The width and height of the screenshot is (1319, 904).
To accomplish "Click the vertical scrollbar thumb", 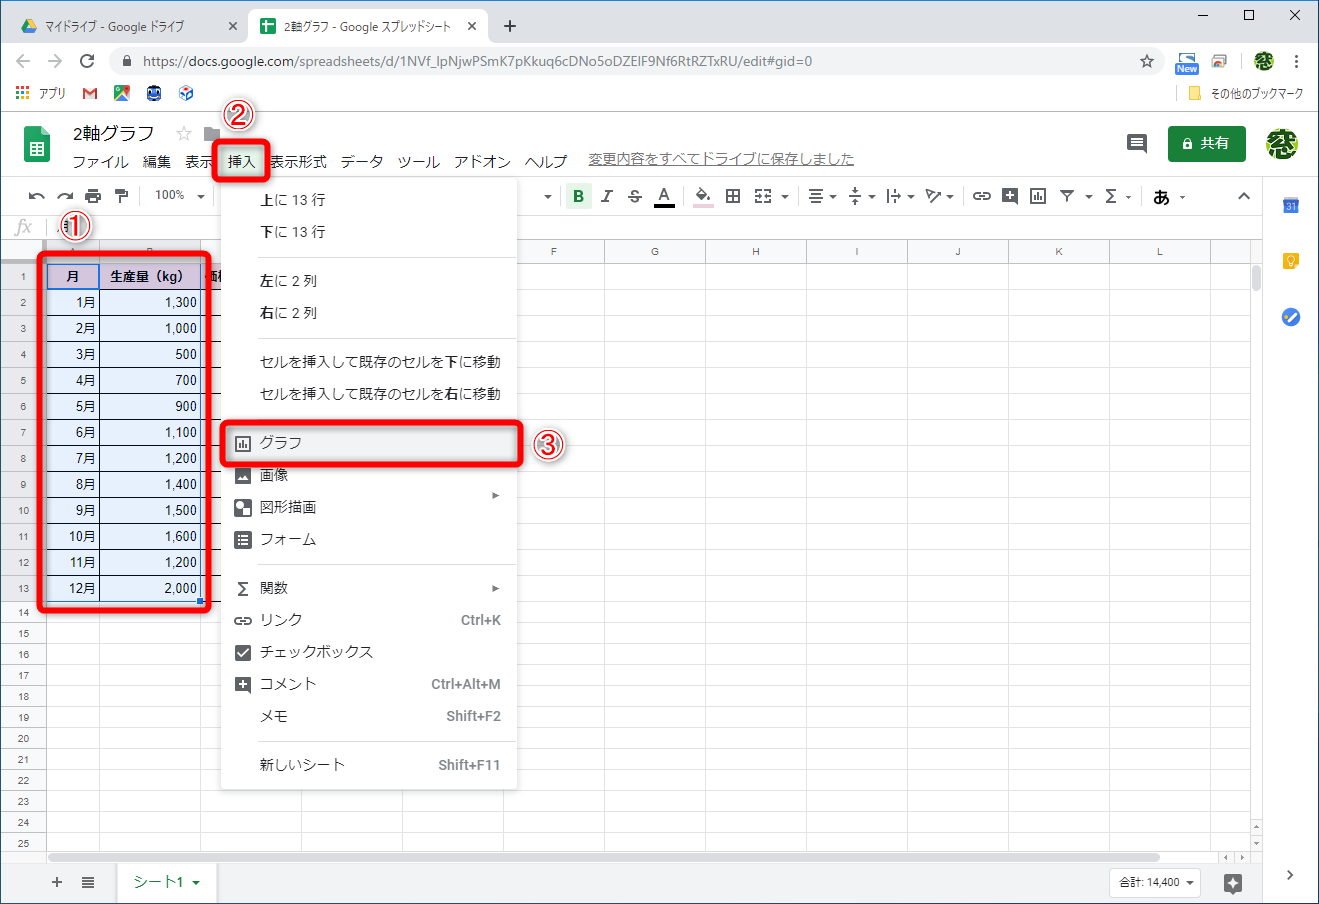I will point(1256,277).
